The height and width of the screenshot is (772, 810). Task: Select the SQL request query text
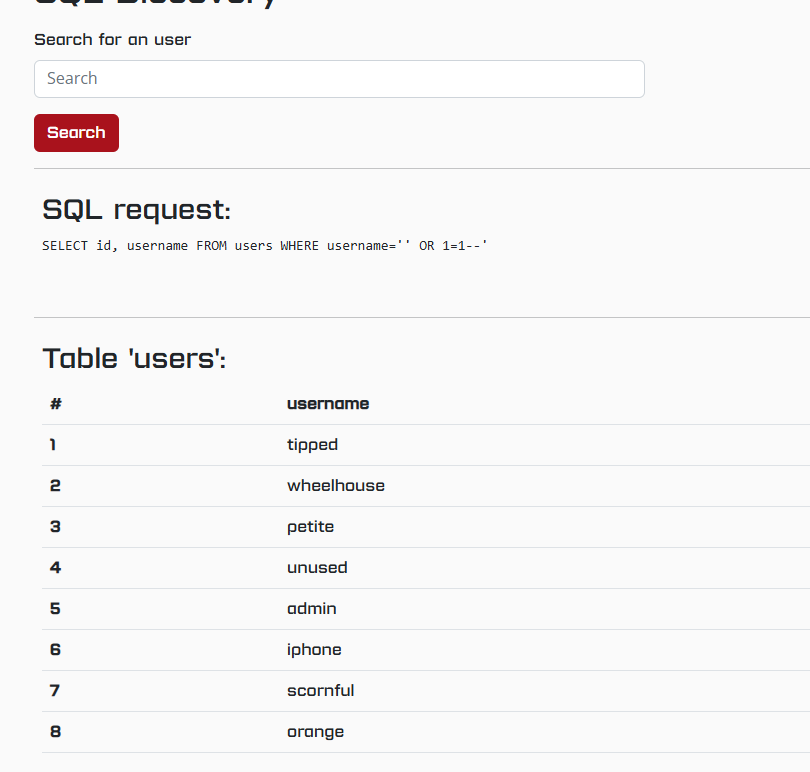tap(264, 245)
